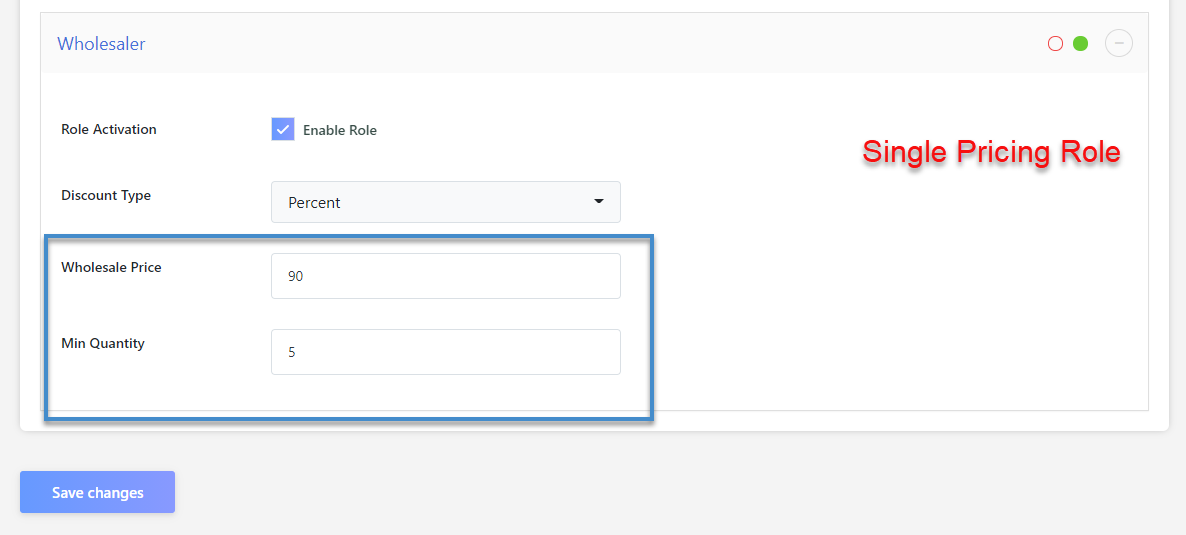The width and height of the screenshot is (1186, 535).
Task: Click the green circle status icon
Action: (1080, 44)
